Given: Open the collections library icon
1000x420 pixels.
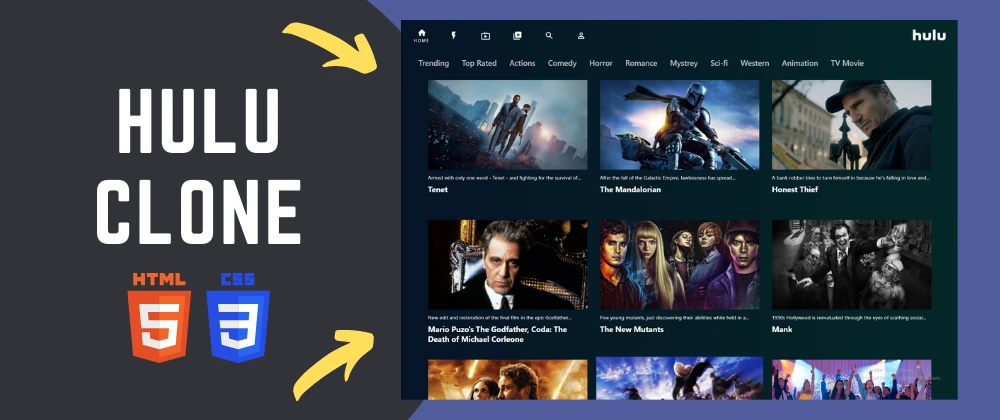Looking at the screenshot, I should (x=517, y=36).
